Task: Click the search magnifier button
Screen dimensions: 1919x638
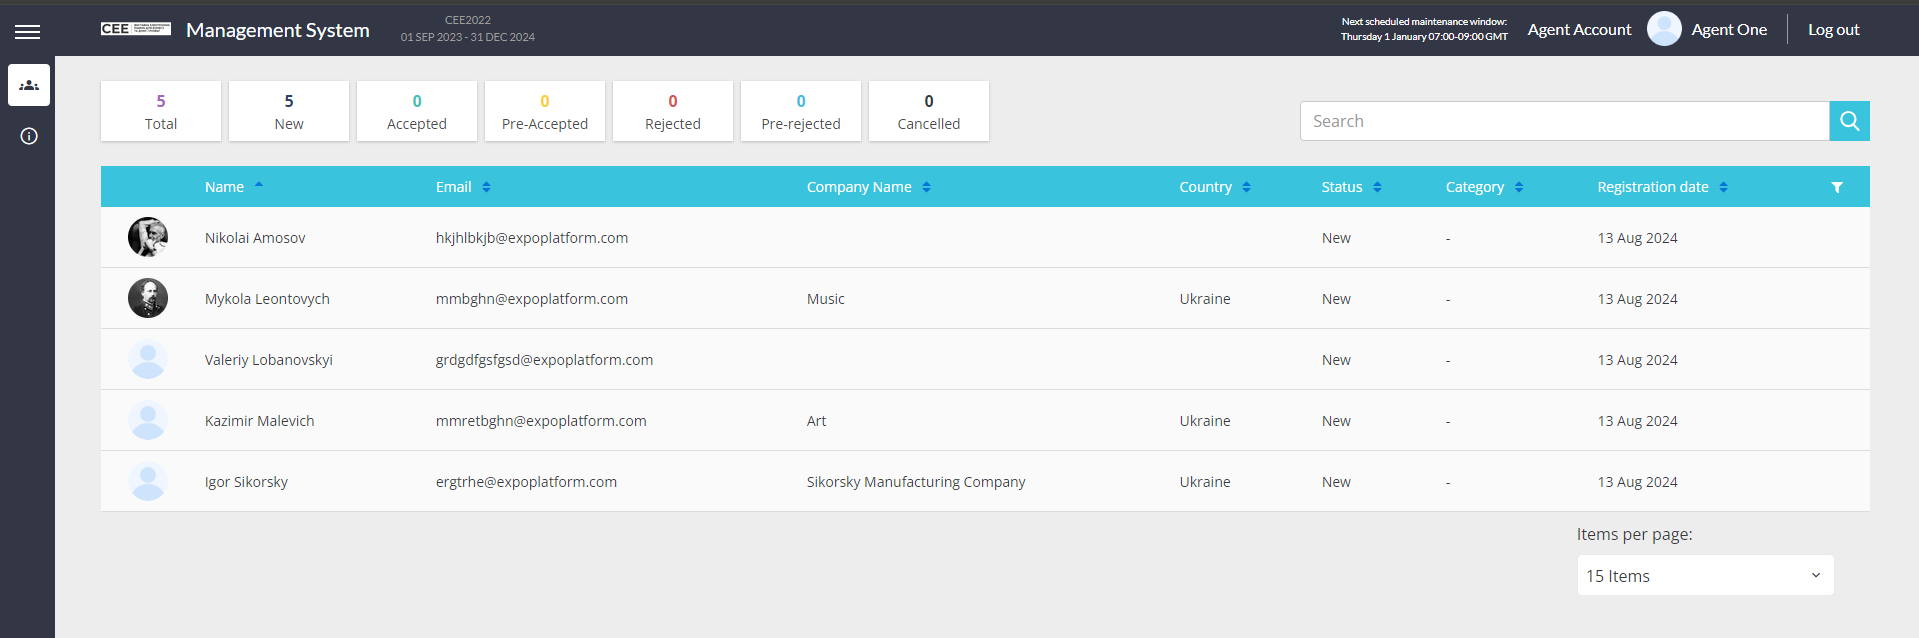Action: 1849,121
